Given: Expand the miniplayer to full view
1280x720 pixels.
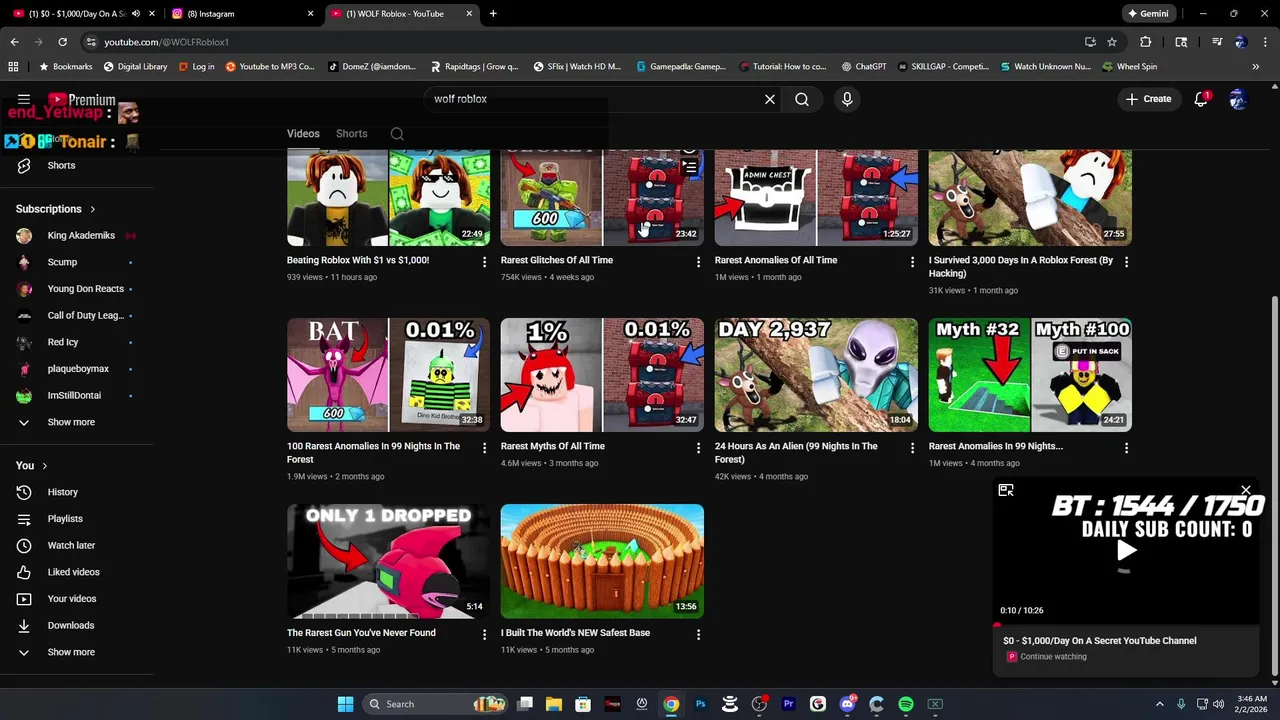Looking at the screenshot, I should pos(1006,490).
